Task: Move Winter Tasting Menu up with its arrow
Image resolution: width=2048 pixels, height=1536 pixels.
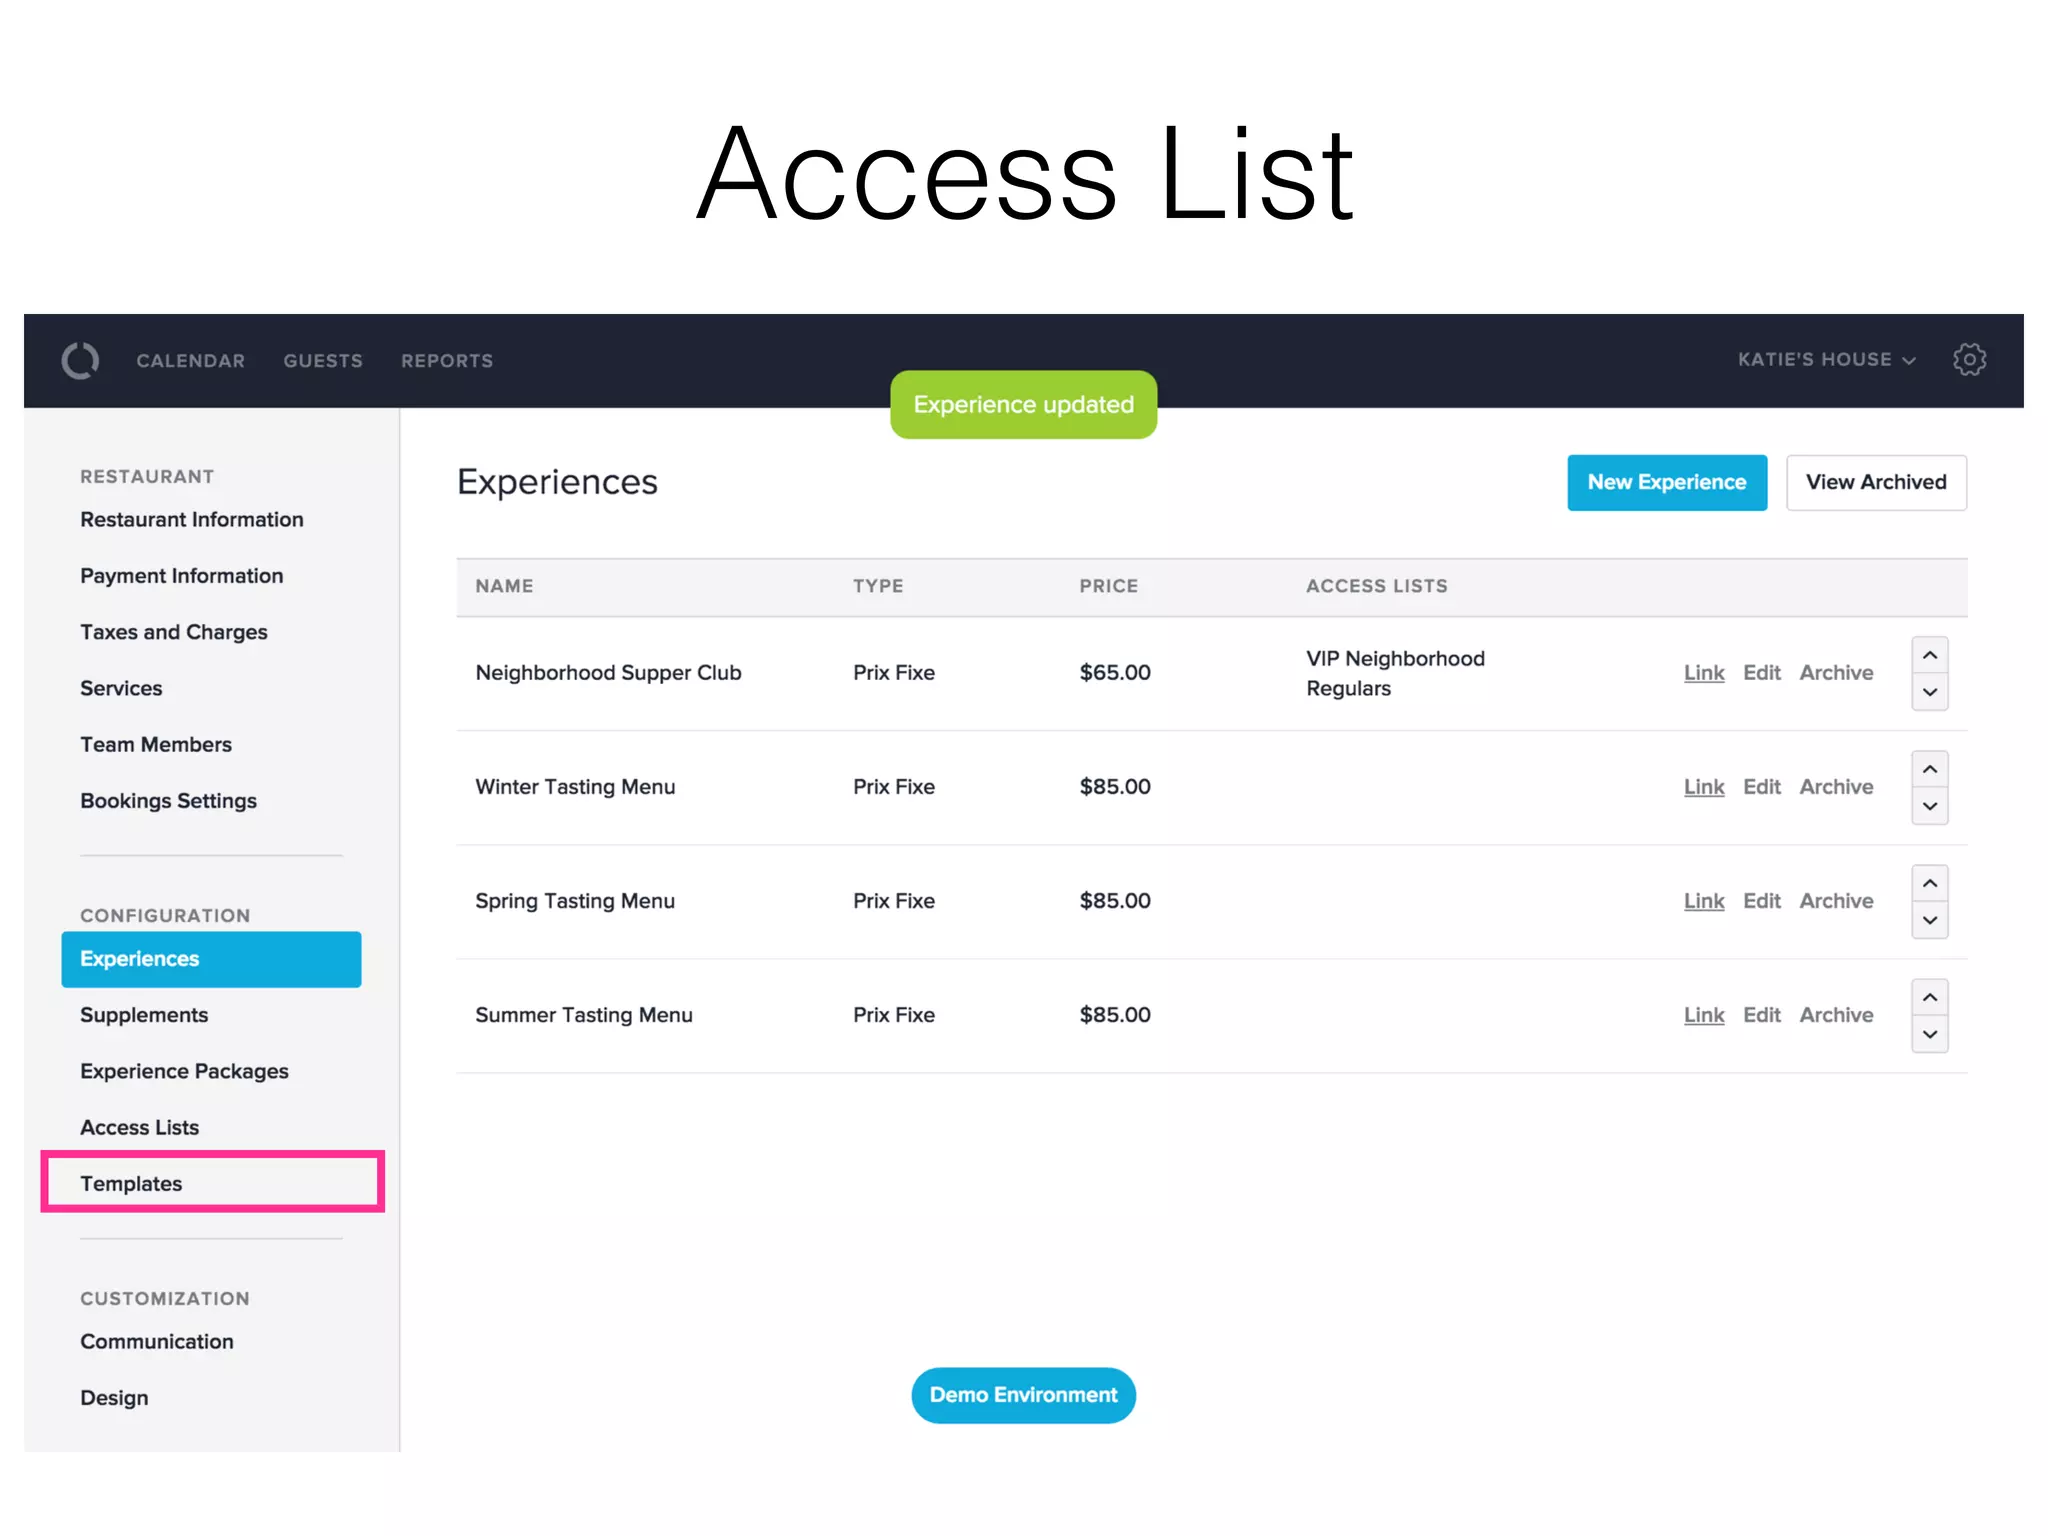Action: (1929, 769)
